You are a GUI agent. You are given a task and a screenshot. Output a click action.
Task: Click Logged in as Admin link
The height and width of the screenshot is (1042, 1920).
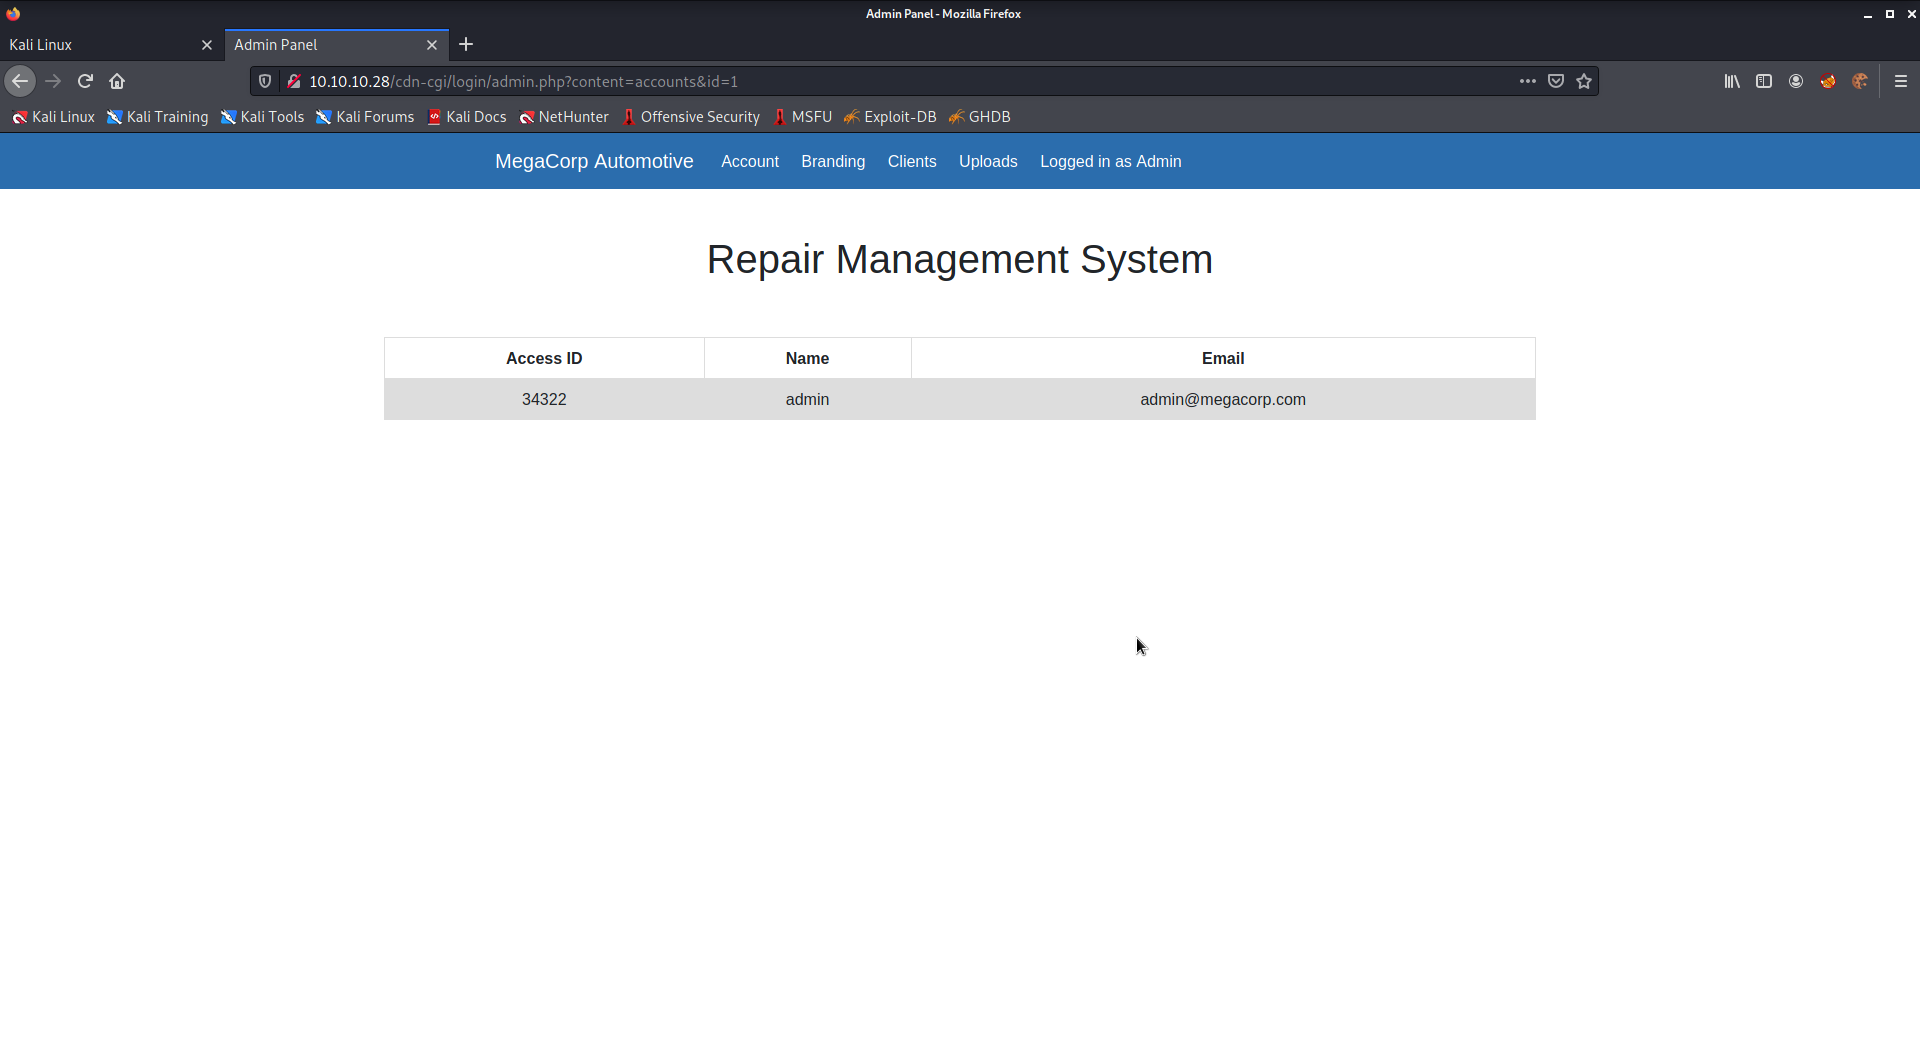[x=1111, y=161]
